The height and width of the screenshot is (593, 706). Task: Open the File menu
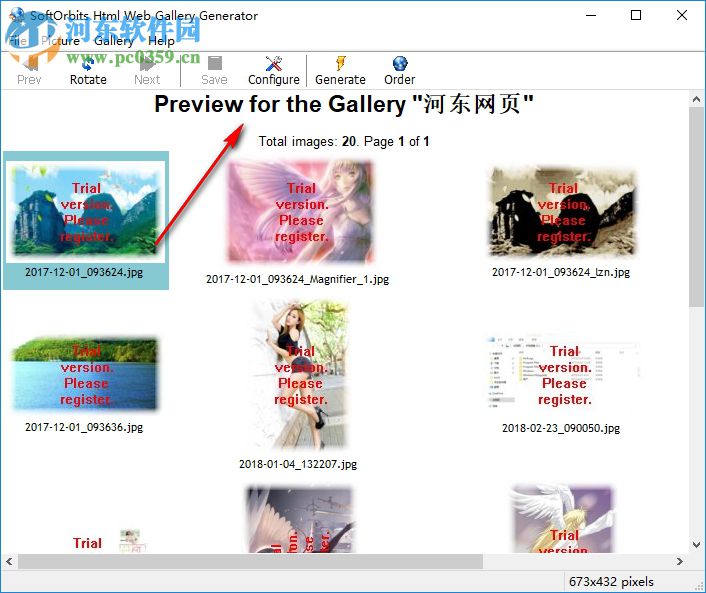(x=18, y=41)
